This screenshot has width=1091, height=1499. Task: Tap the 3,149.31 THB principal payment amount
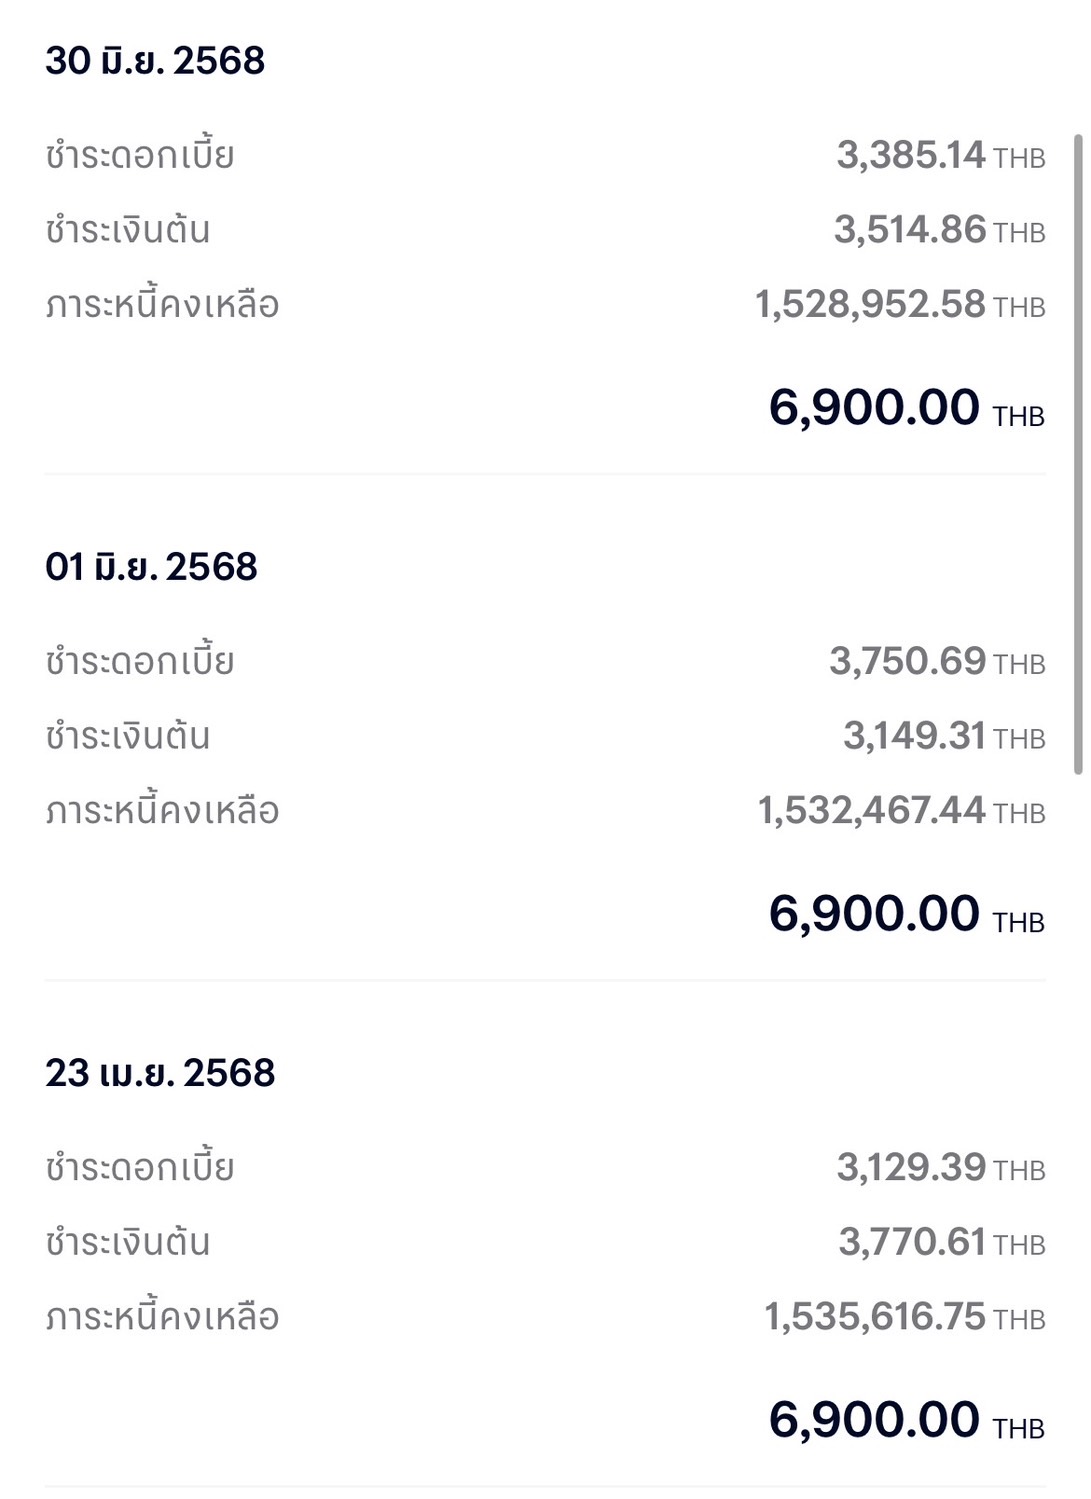944,736
